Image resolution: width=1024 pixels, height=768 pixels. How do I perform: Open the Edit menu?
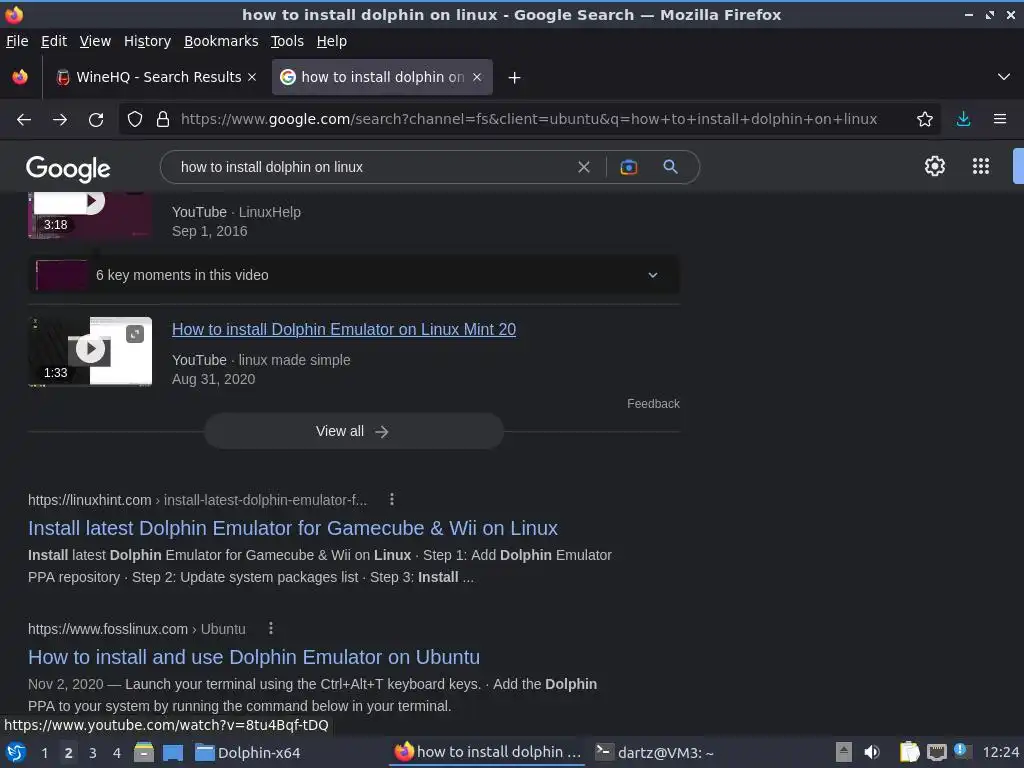54,41
